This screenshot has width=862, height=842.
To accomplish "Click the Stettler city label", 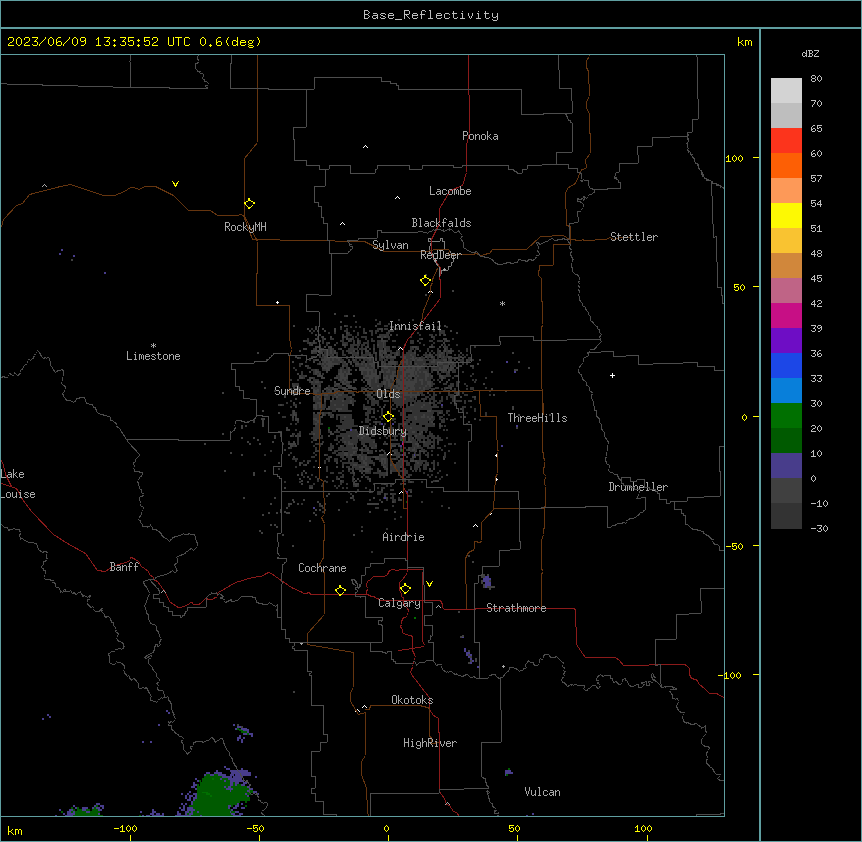I will click(x=634, y=237).
